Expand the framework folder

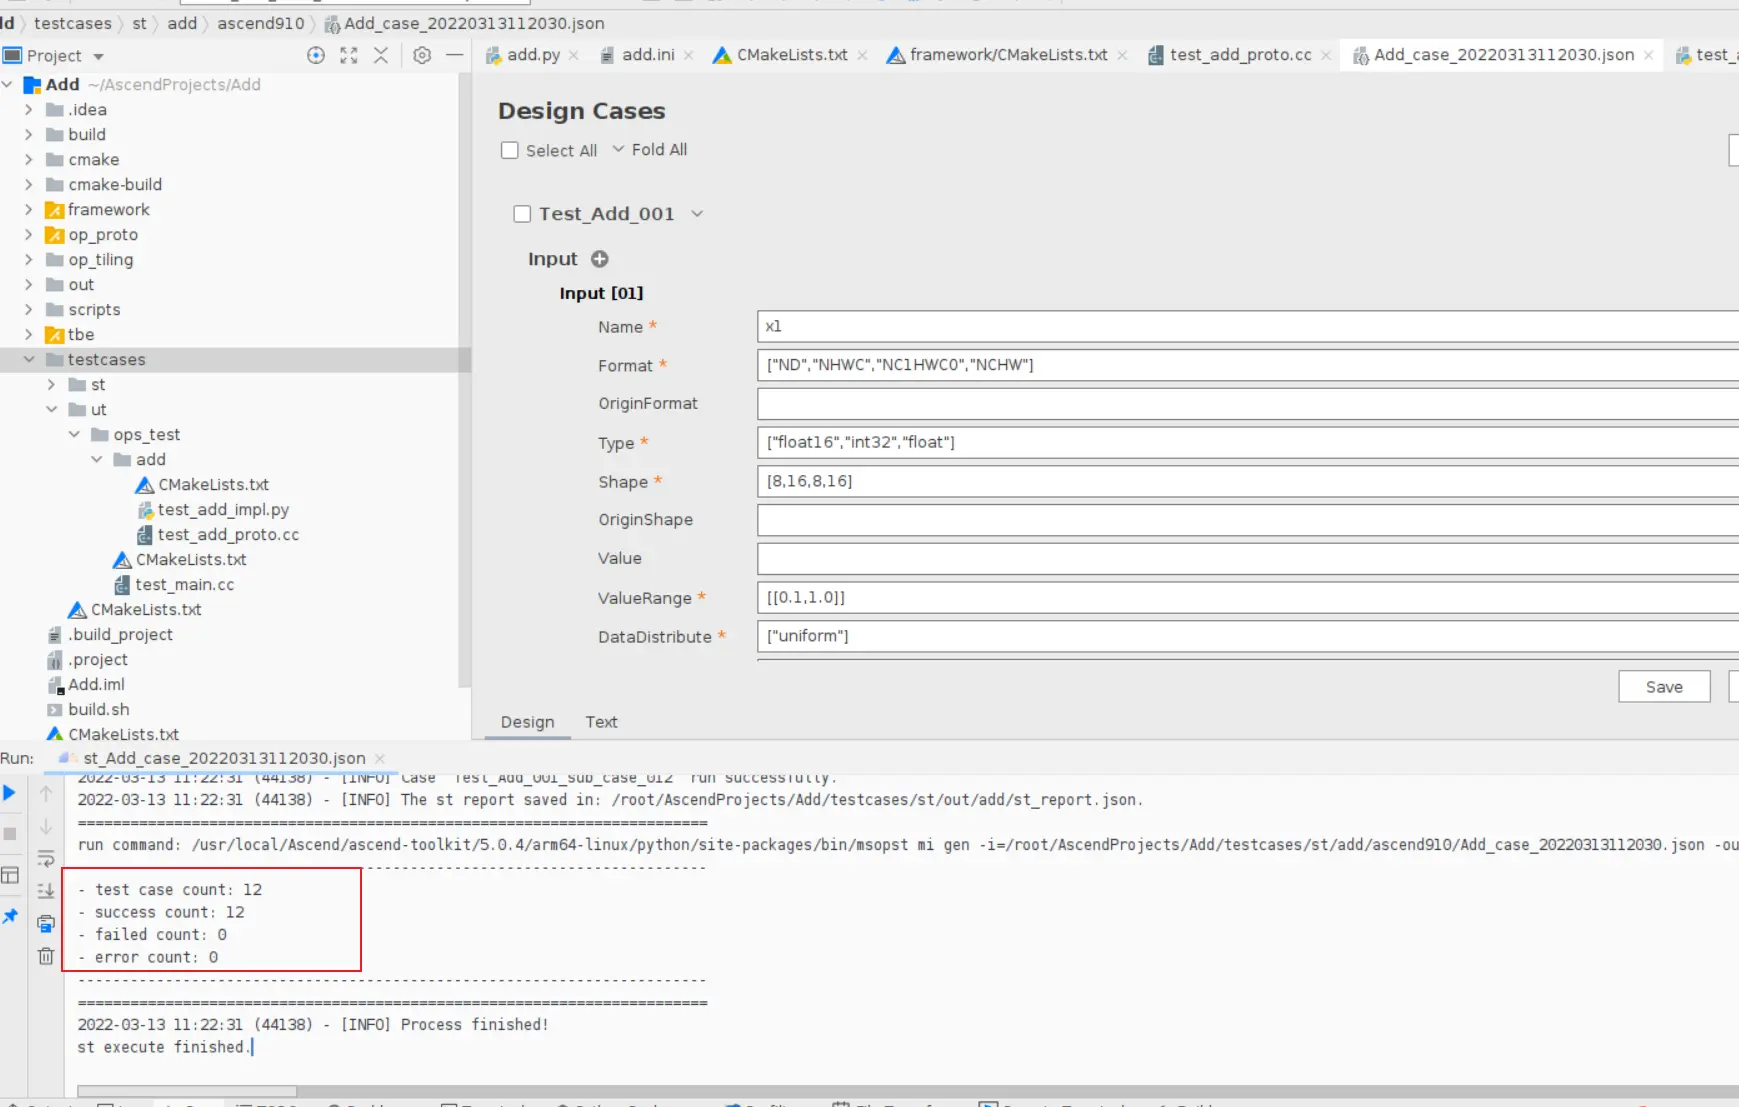point(29,210)
